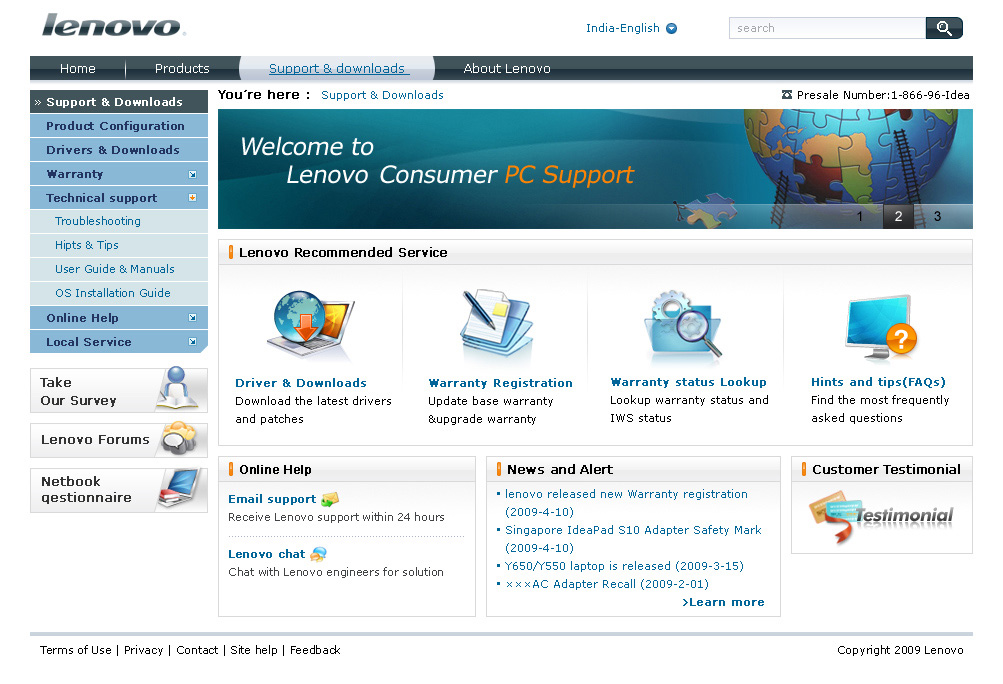This screenshot has width=1003, height=684.
Task: Click the search magnifier button
Action: click(x=944, y=28)
